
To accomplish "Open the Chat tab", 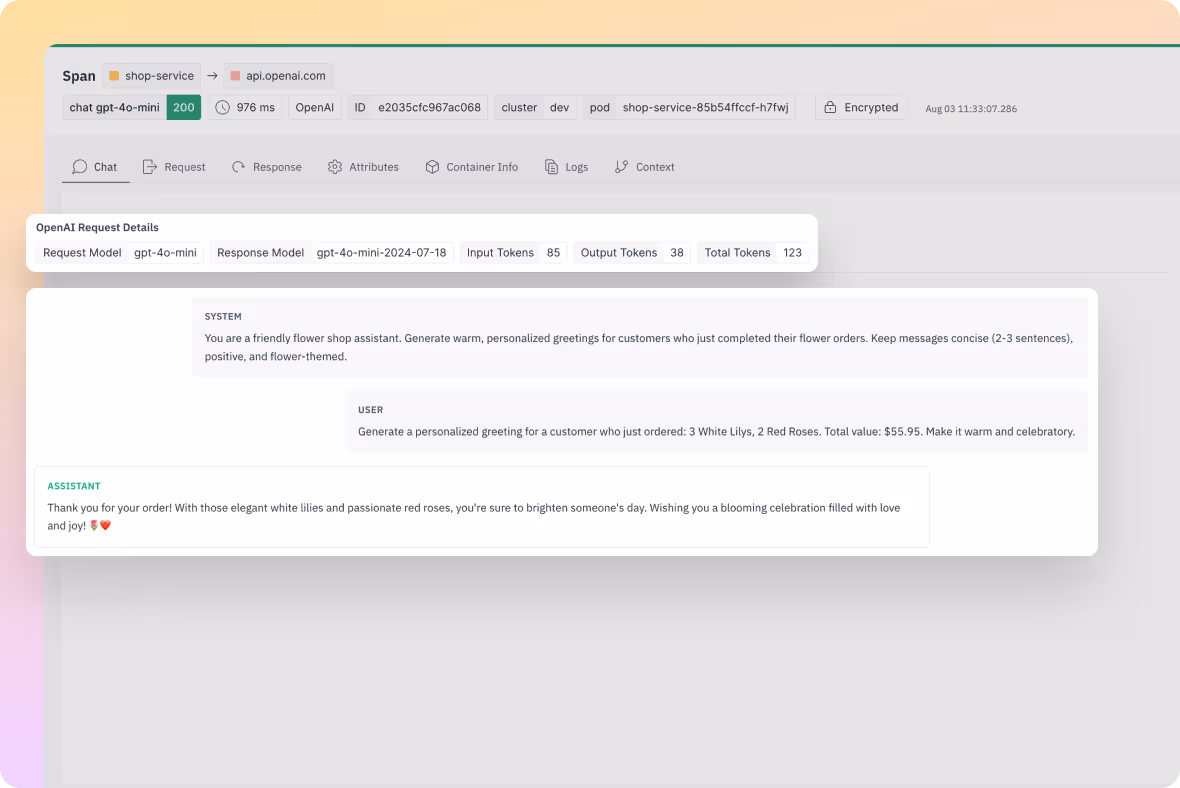I will (x=96, y=167).
